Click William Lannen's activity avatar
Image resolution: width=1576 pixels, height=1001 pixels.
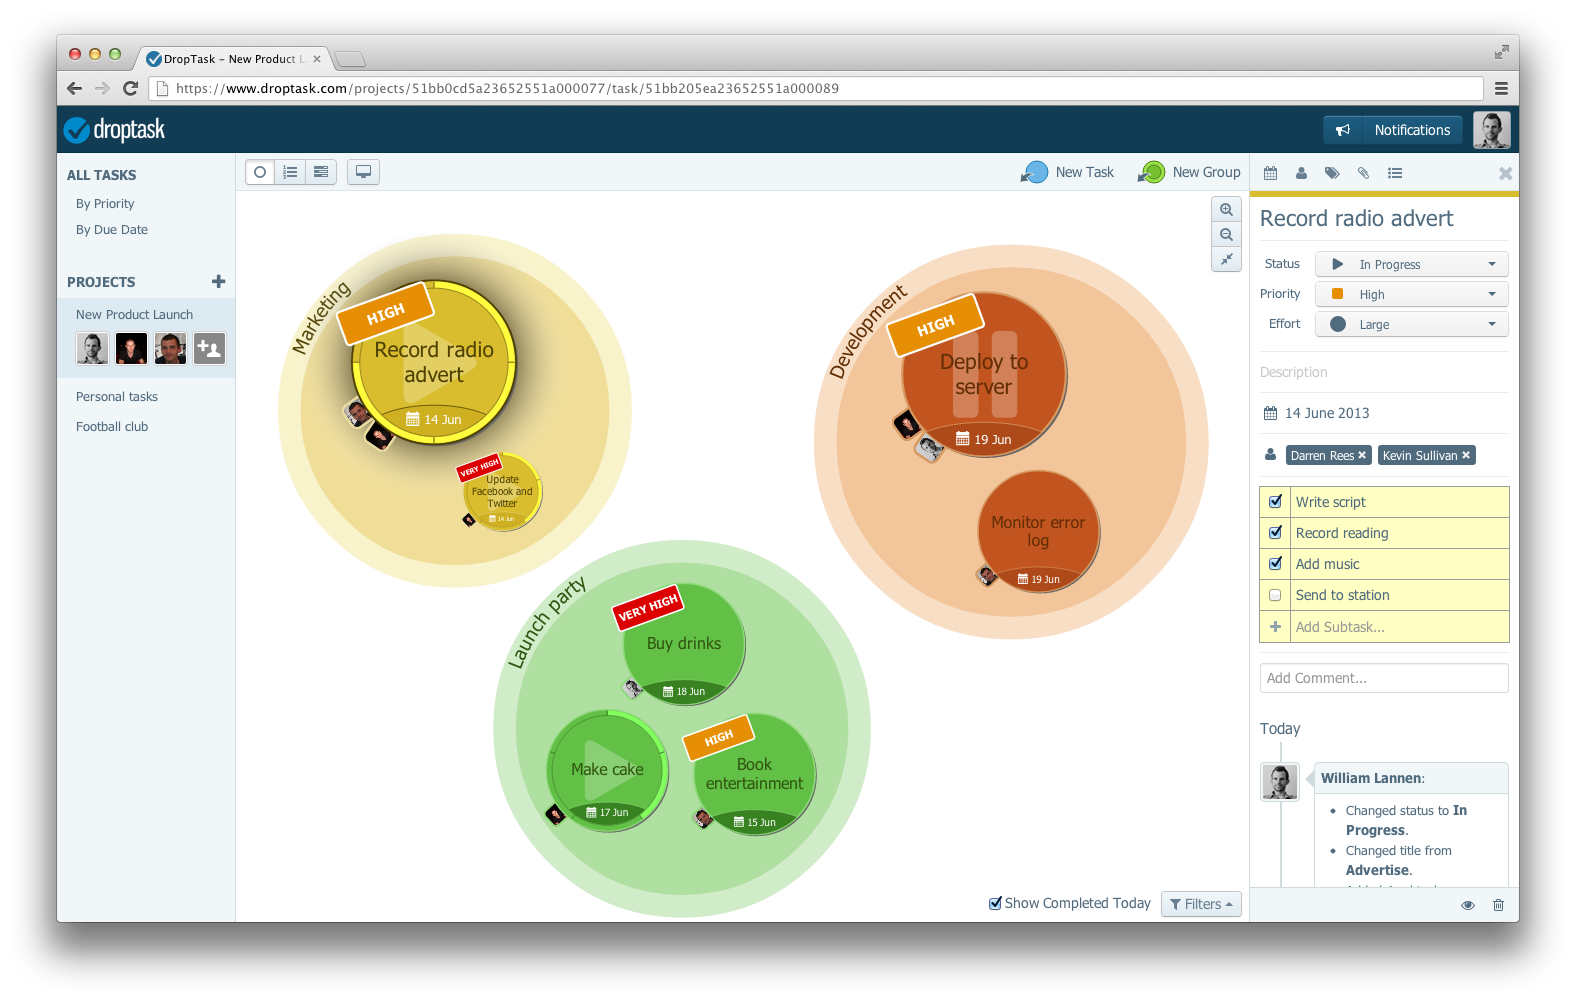pyautogui.click(x=1280, y=782)
